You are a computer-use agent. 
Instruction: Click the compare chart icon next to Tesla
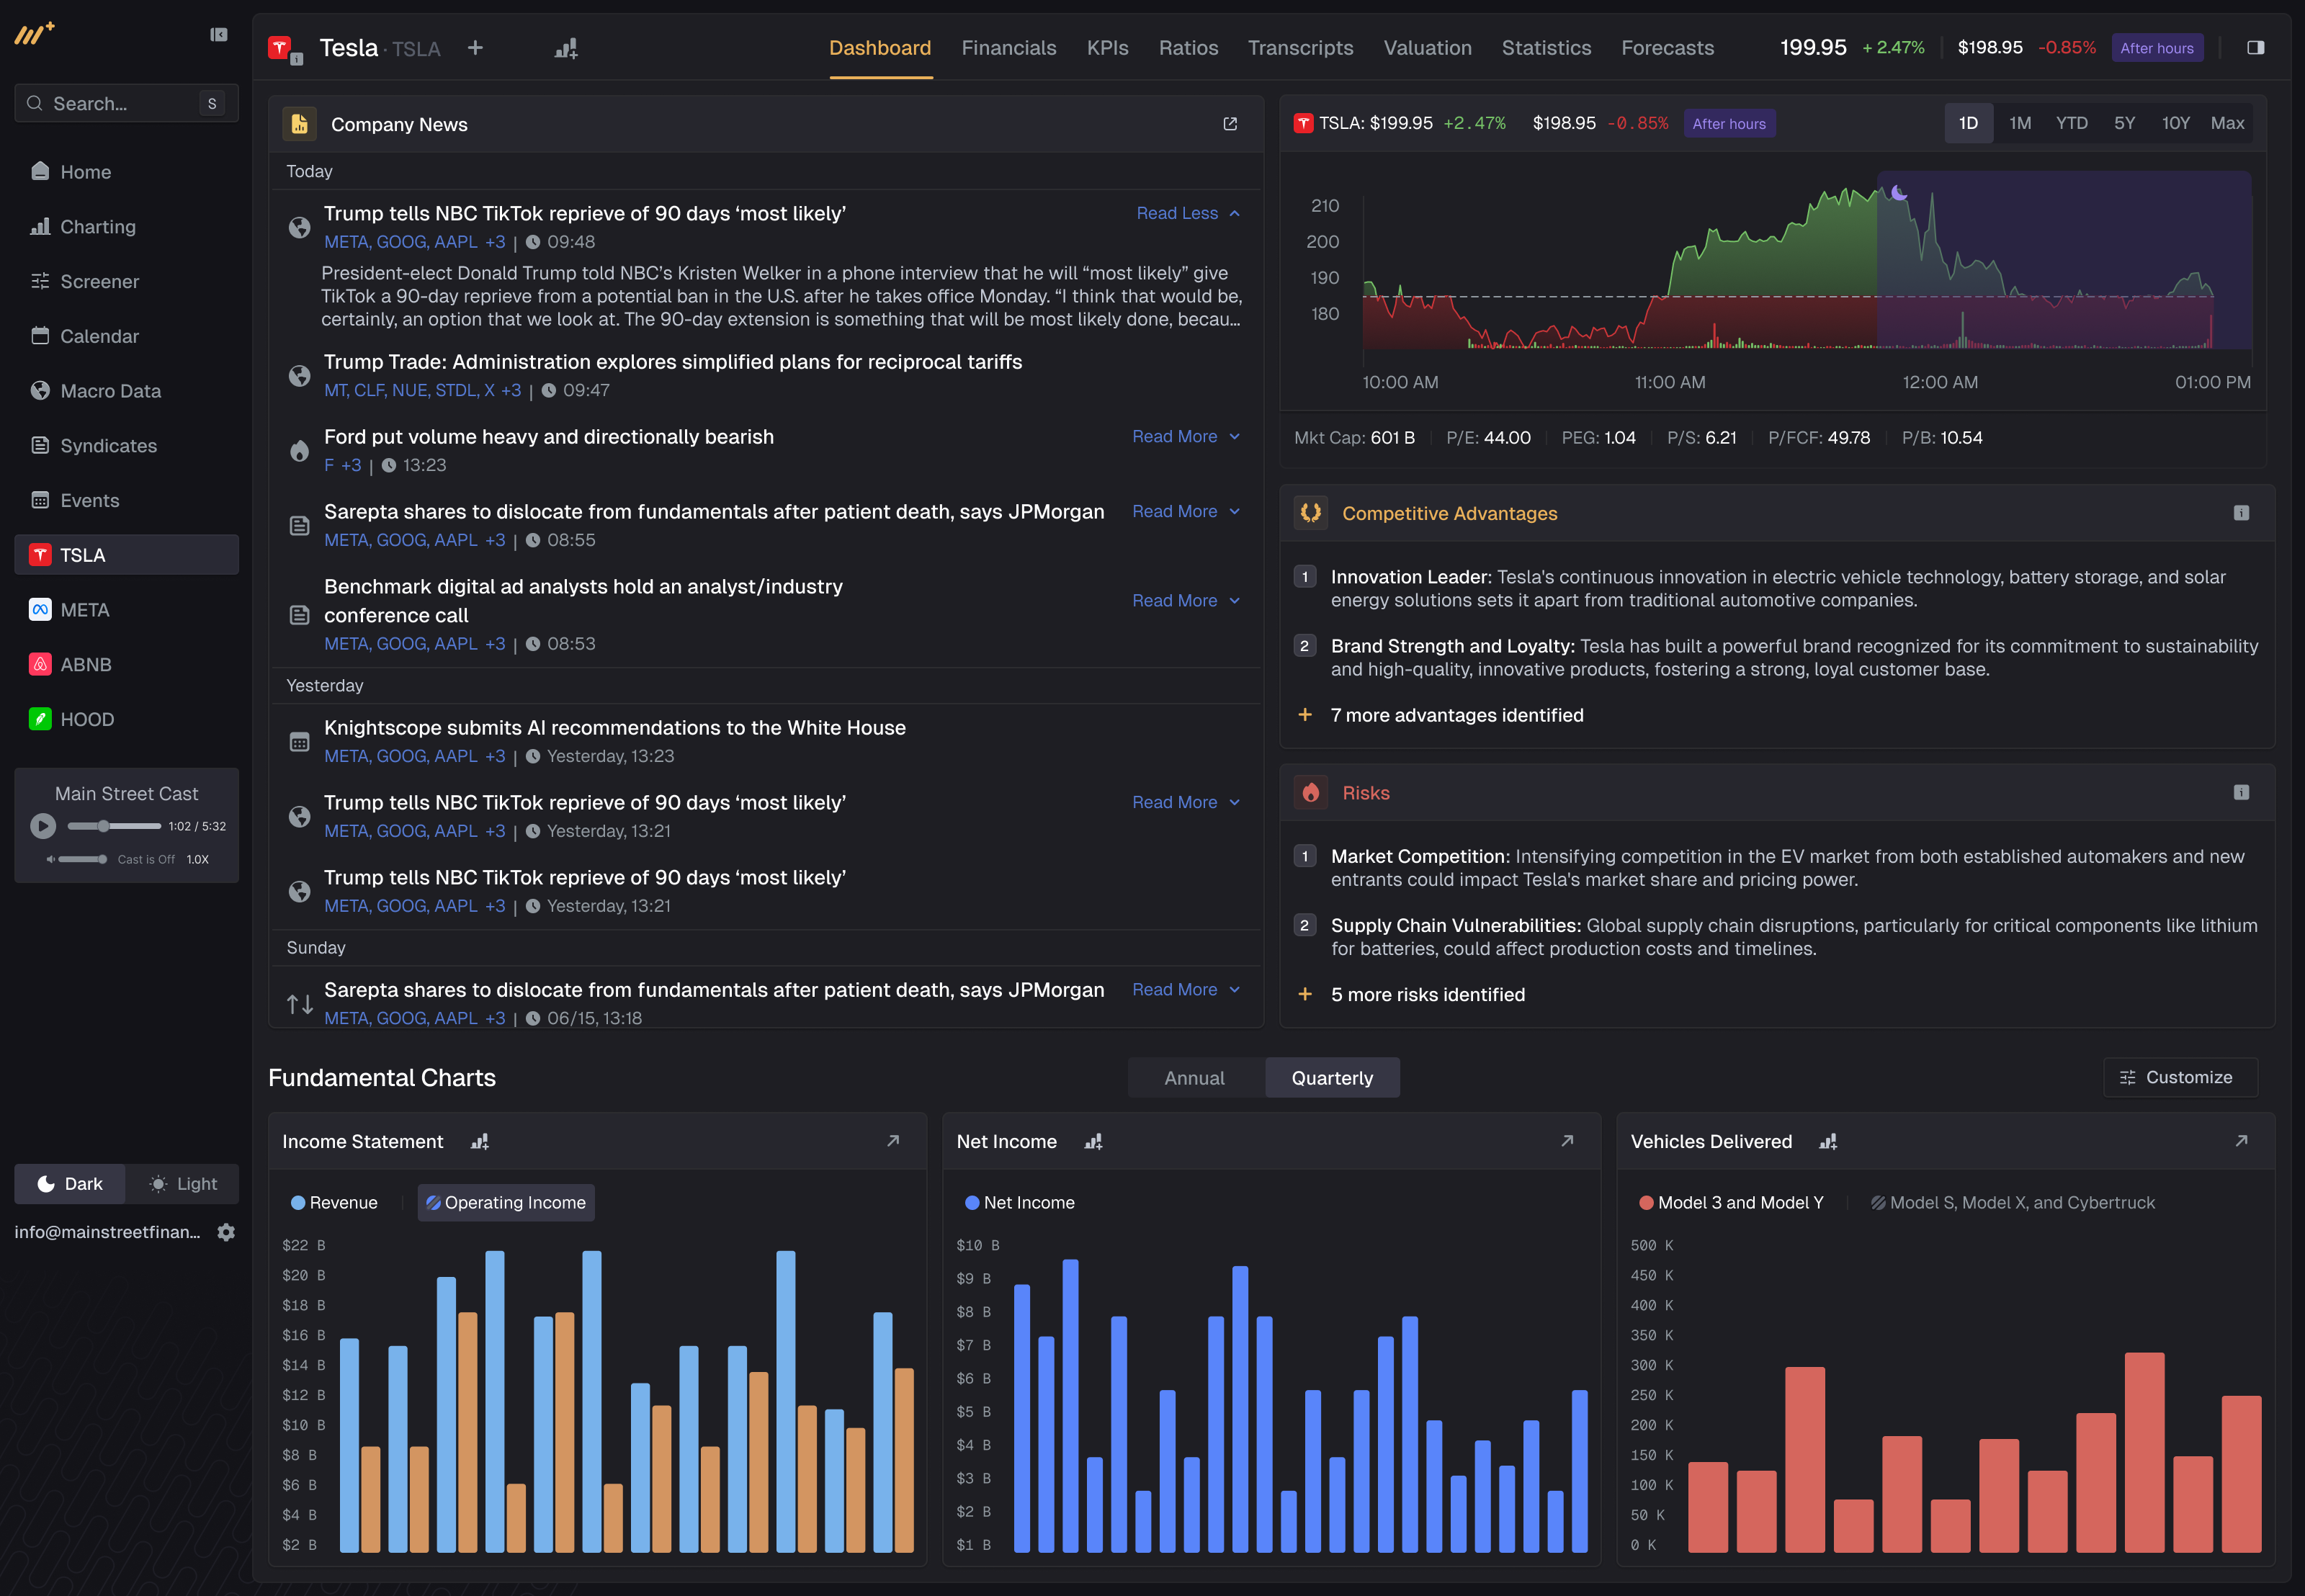pos(566,48)
